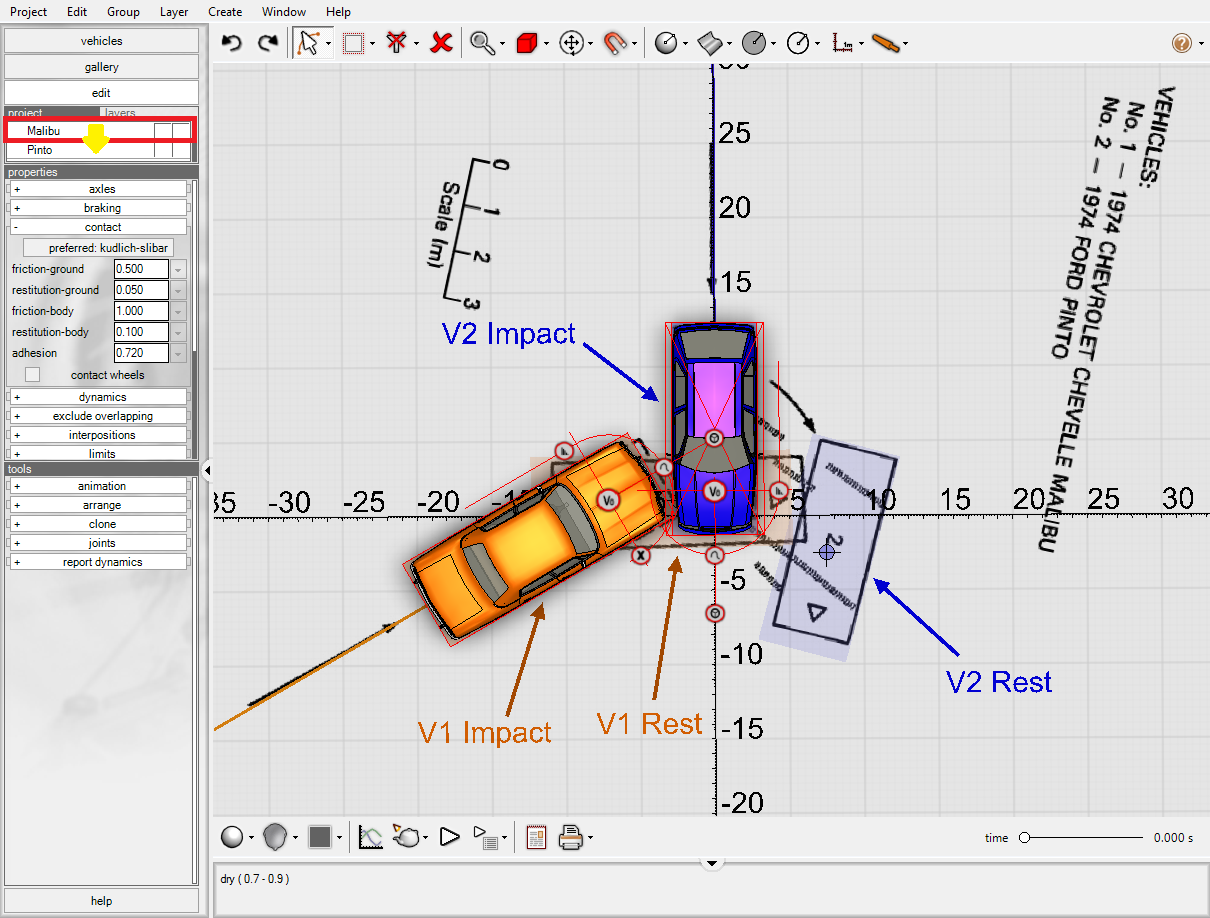Click the first gray circle gauge icon
1210x918 pixels.
(x=665, y=43)
